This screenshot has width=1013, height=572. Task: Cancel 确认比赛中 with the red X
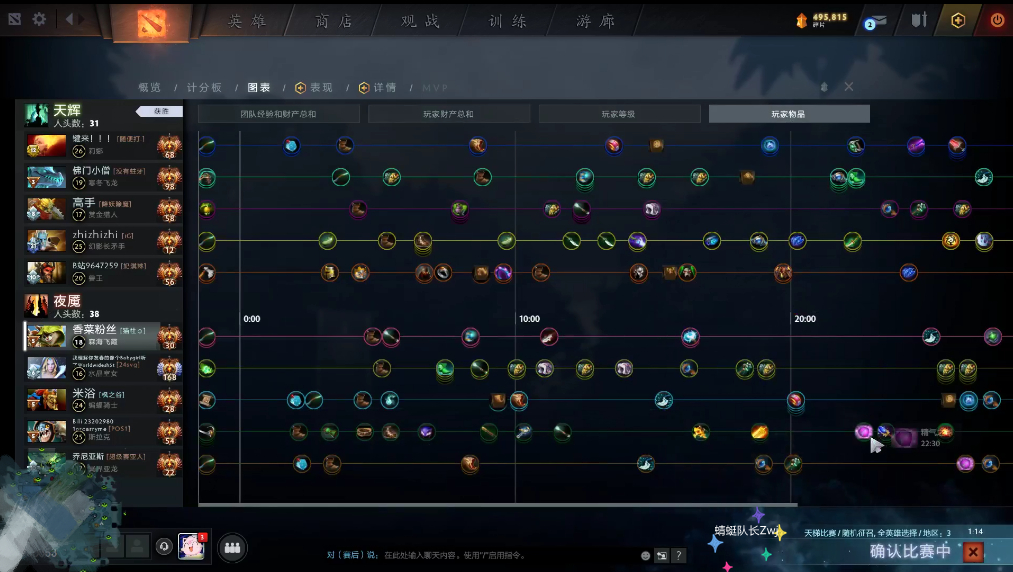(x=973, y=552)
